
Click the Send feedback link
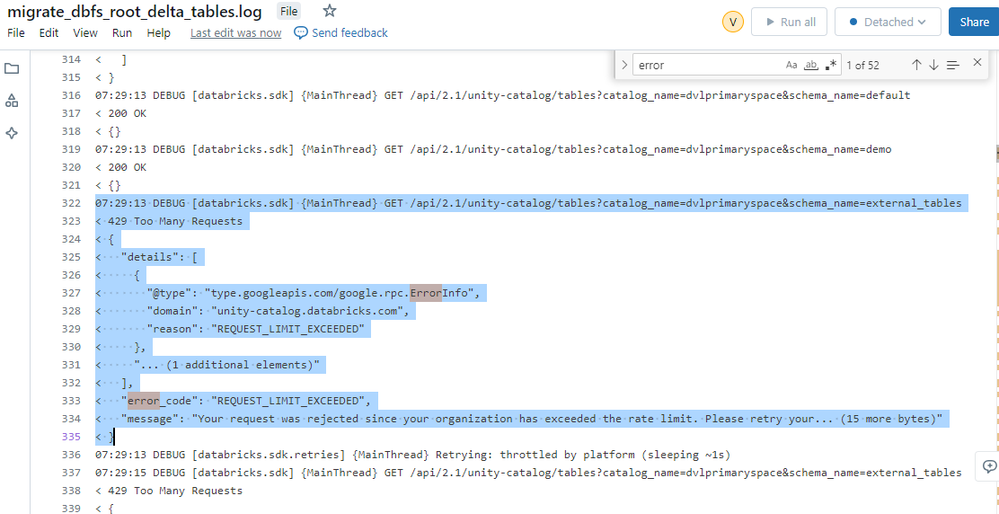[x=340, y=33]
